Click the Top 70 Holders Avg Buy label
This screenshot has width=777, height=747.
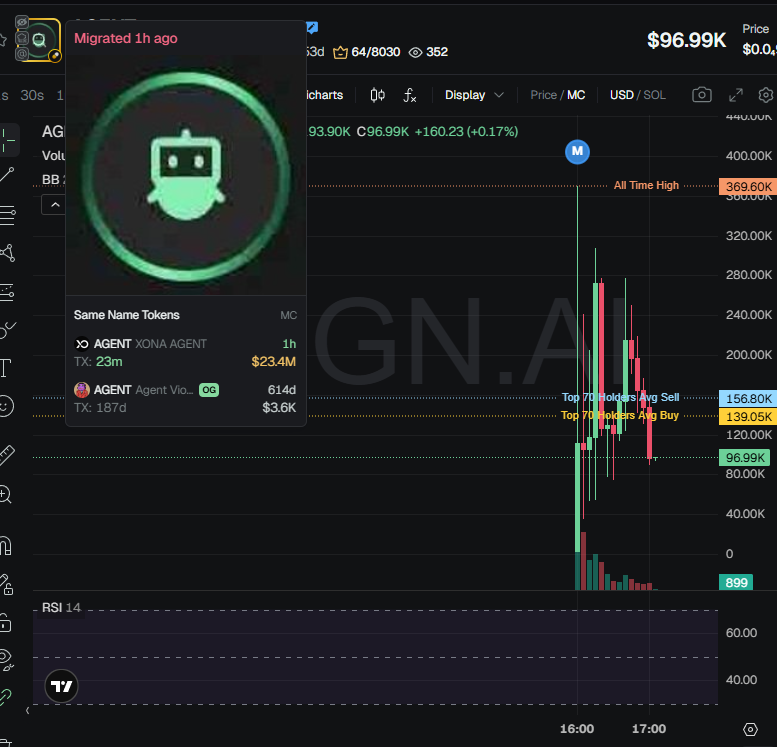pos(619,415)
